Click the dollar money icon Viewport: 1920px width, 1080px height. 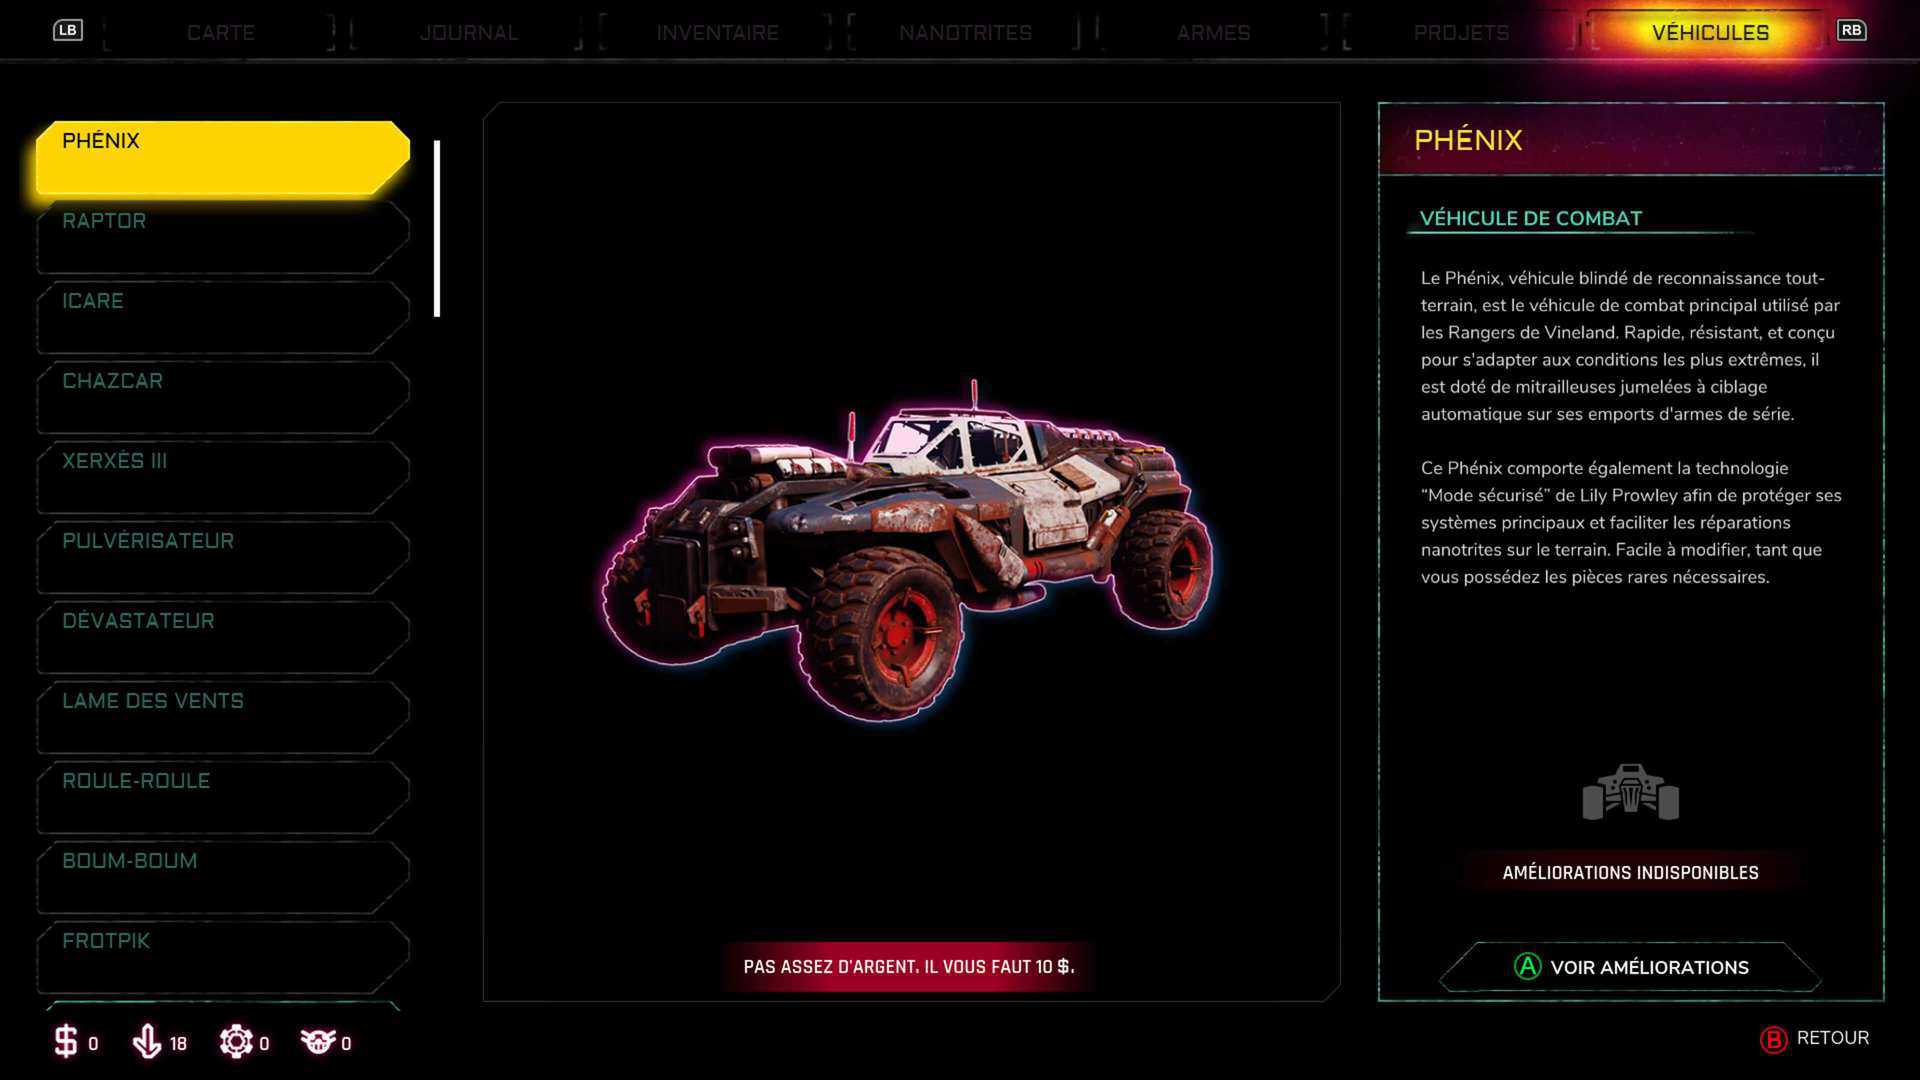tap(66, 1042)
